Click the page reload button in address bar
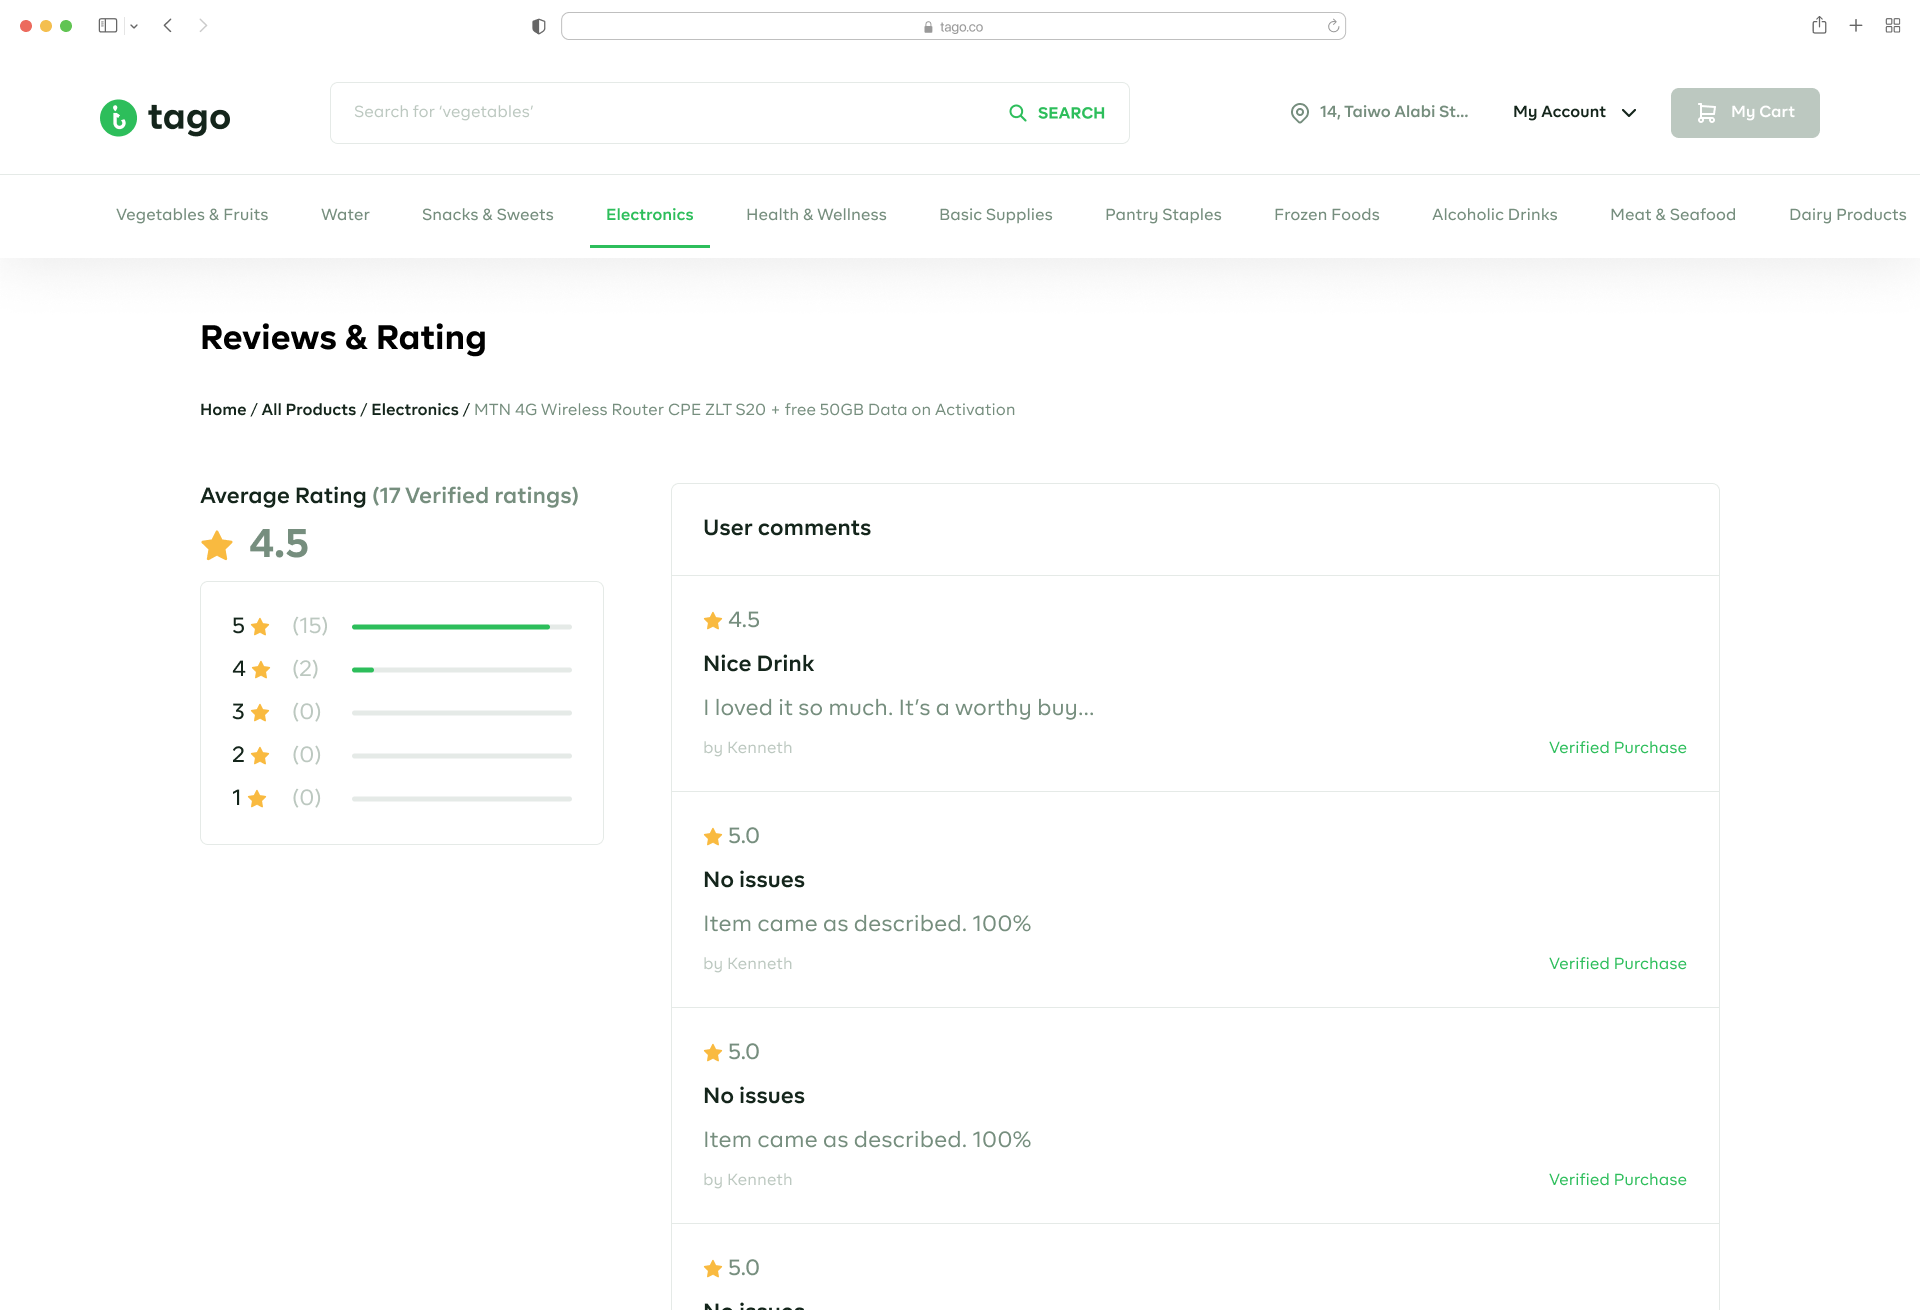The height and width of the screenshot is (1310, 1920). point(1332,25)
